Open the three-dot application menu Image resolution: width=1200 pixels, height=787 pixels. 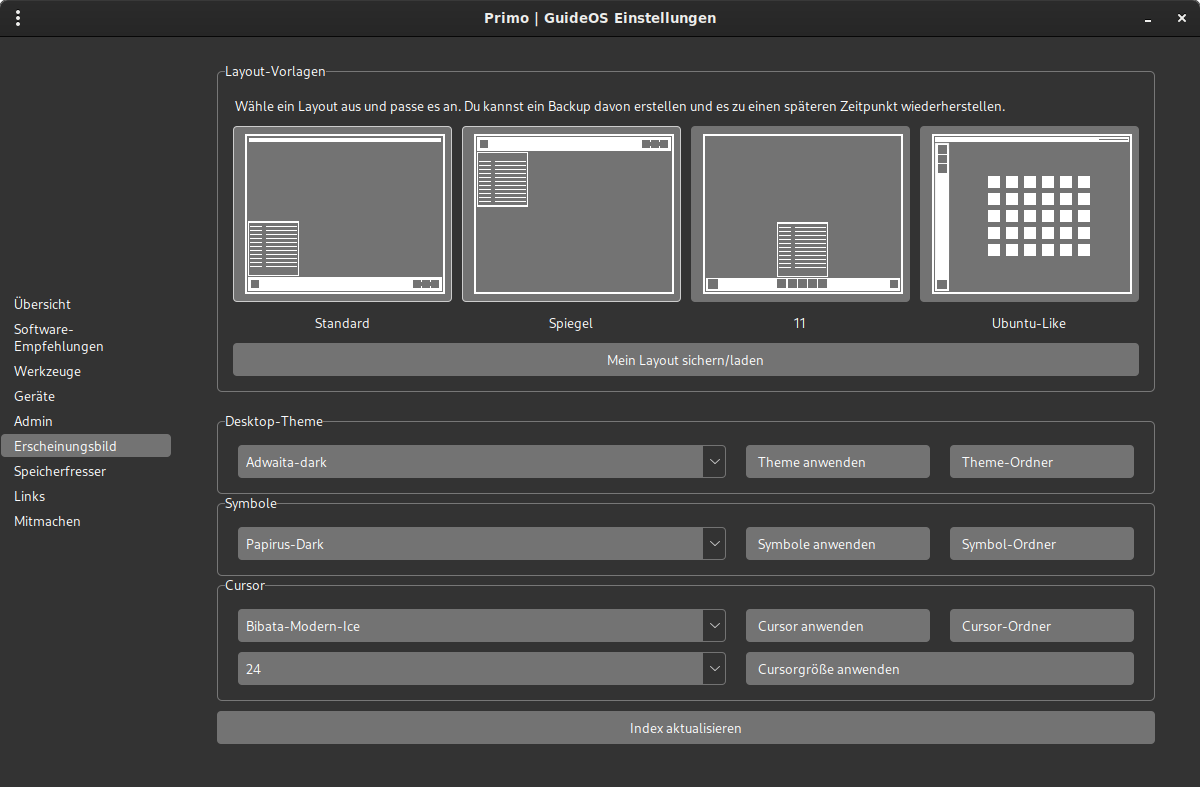[18, 18]
